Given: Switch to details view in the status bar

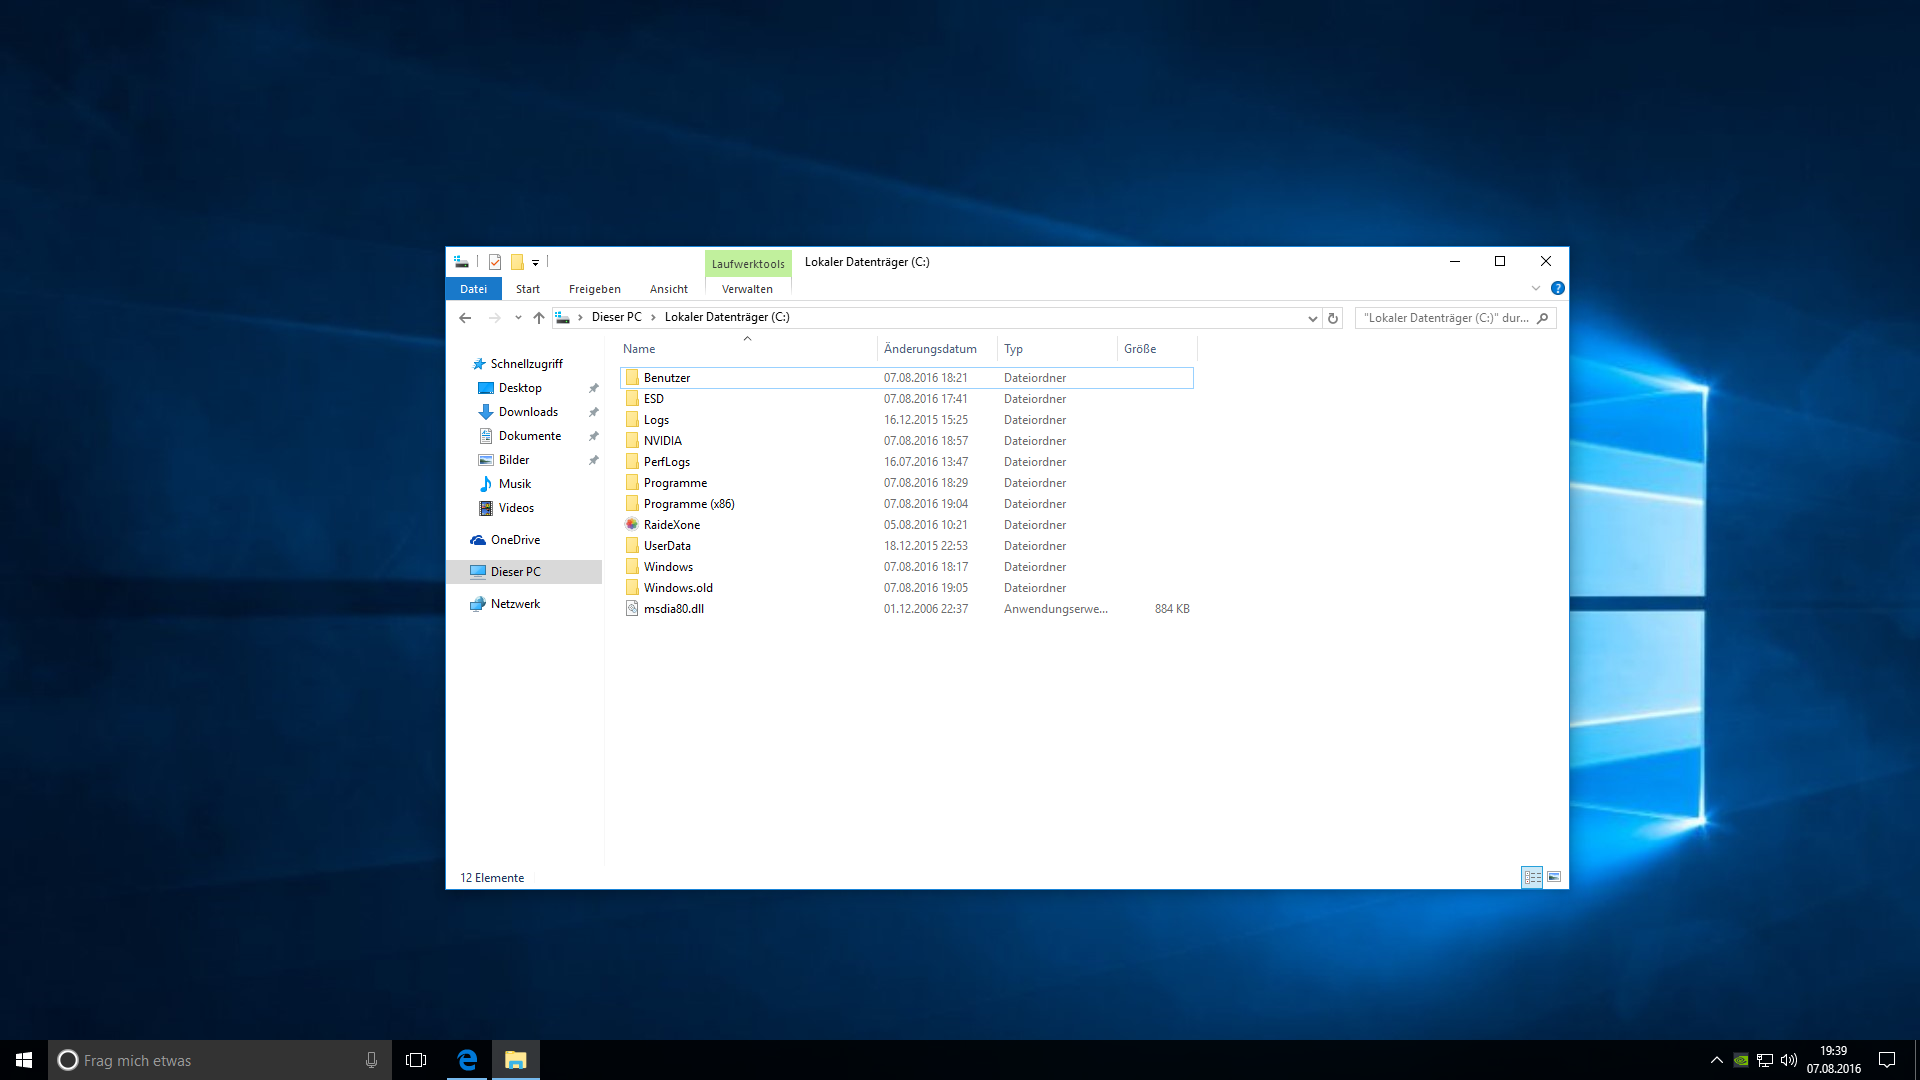Looking at the screenshot, I should click(x=1532, y=877).
